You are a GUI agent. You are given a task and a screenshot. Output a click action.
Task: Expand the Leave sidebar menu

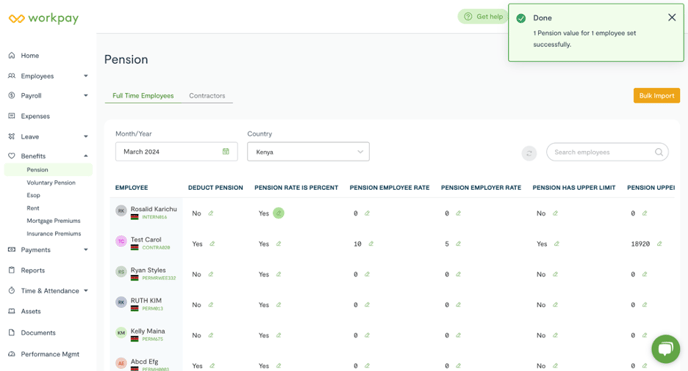click(86, 136)
